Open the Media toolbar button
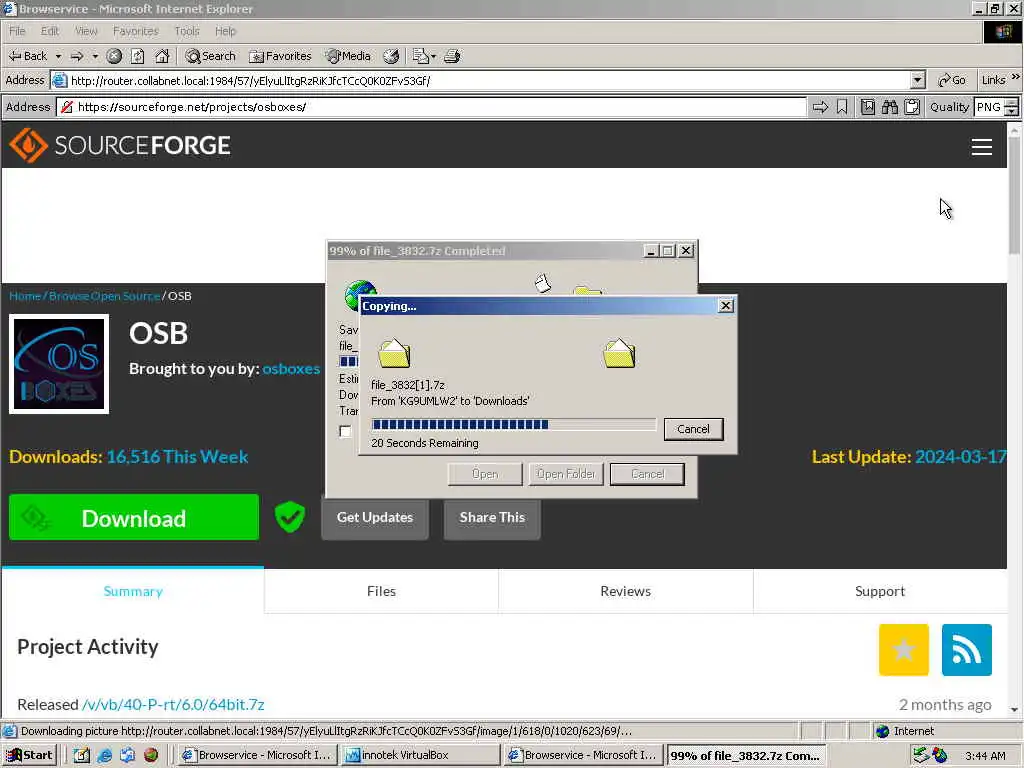The height and width of the screenshot is (768, 1024). [348, 56]
